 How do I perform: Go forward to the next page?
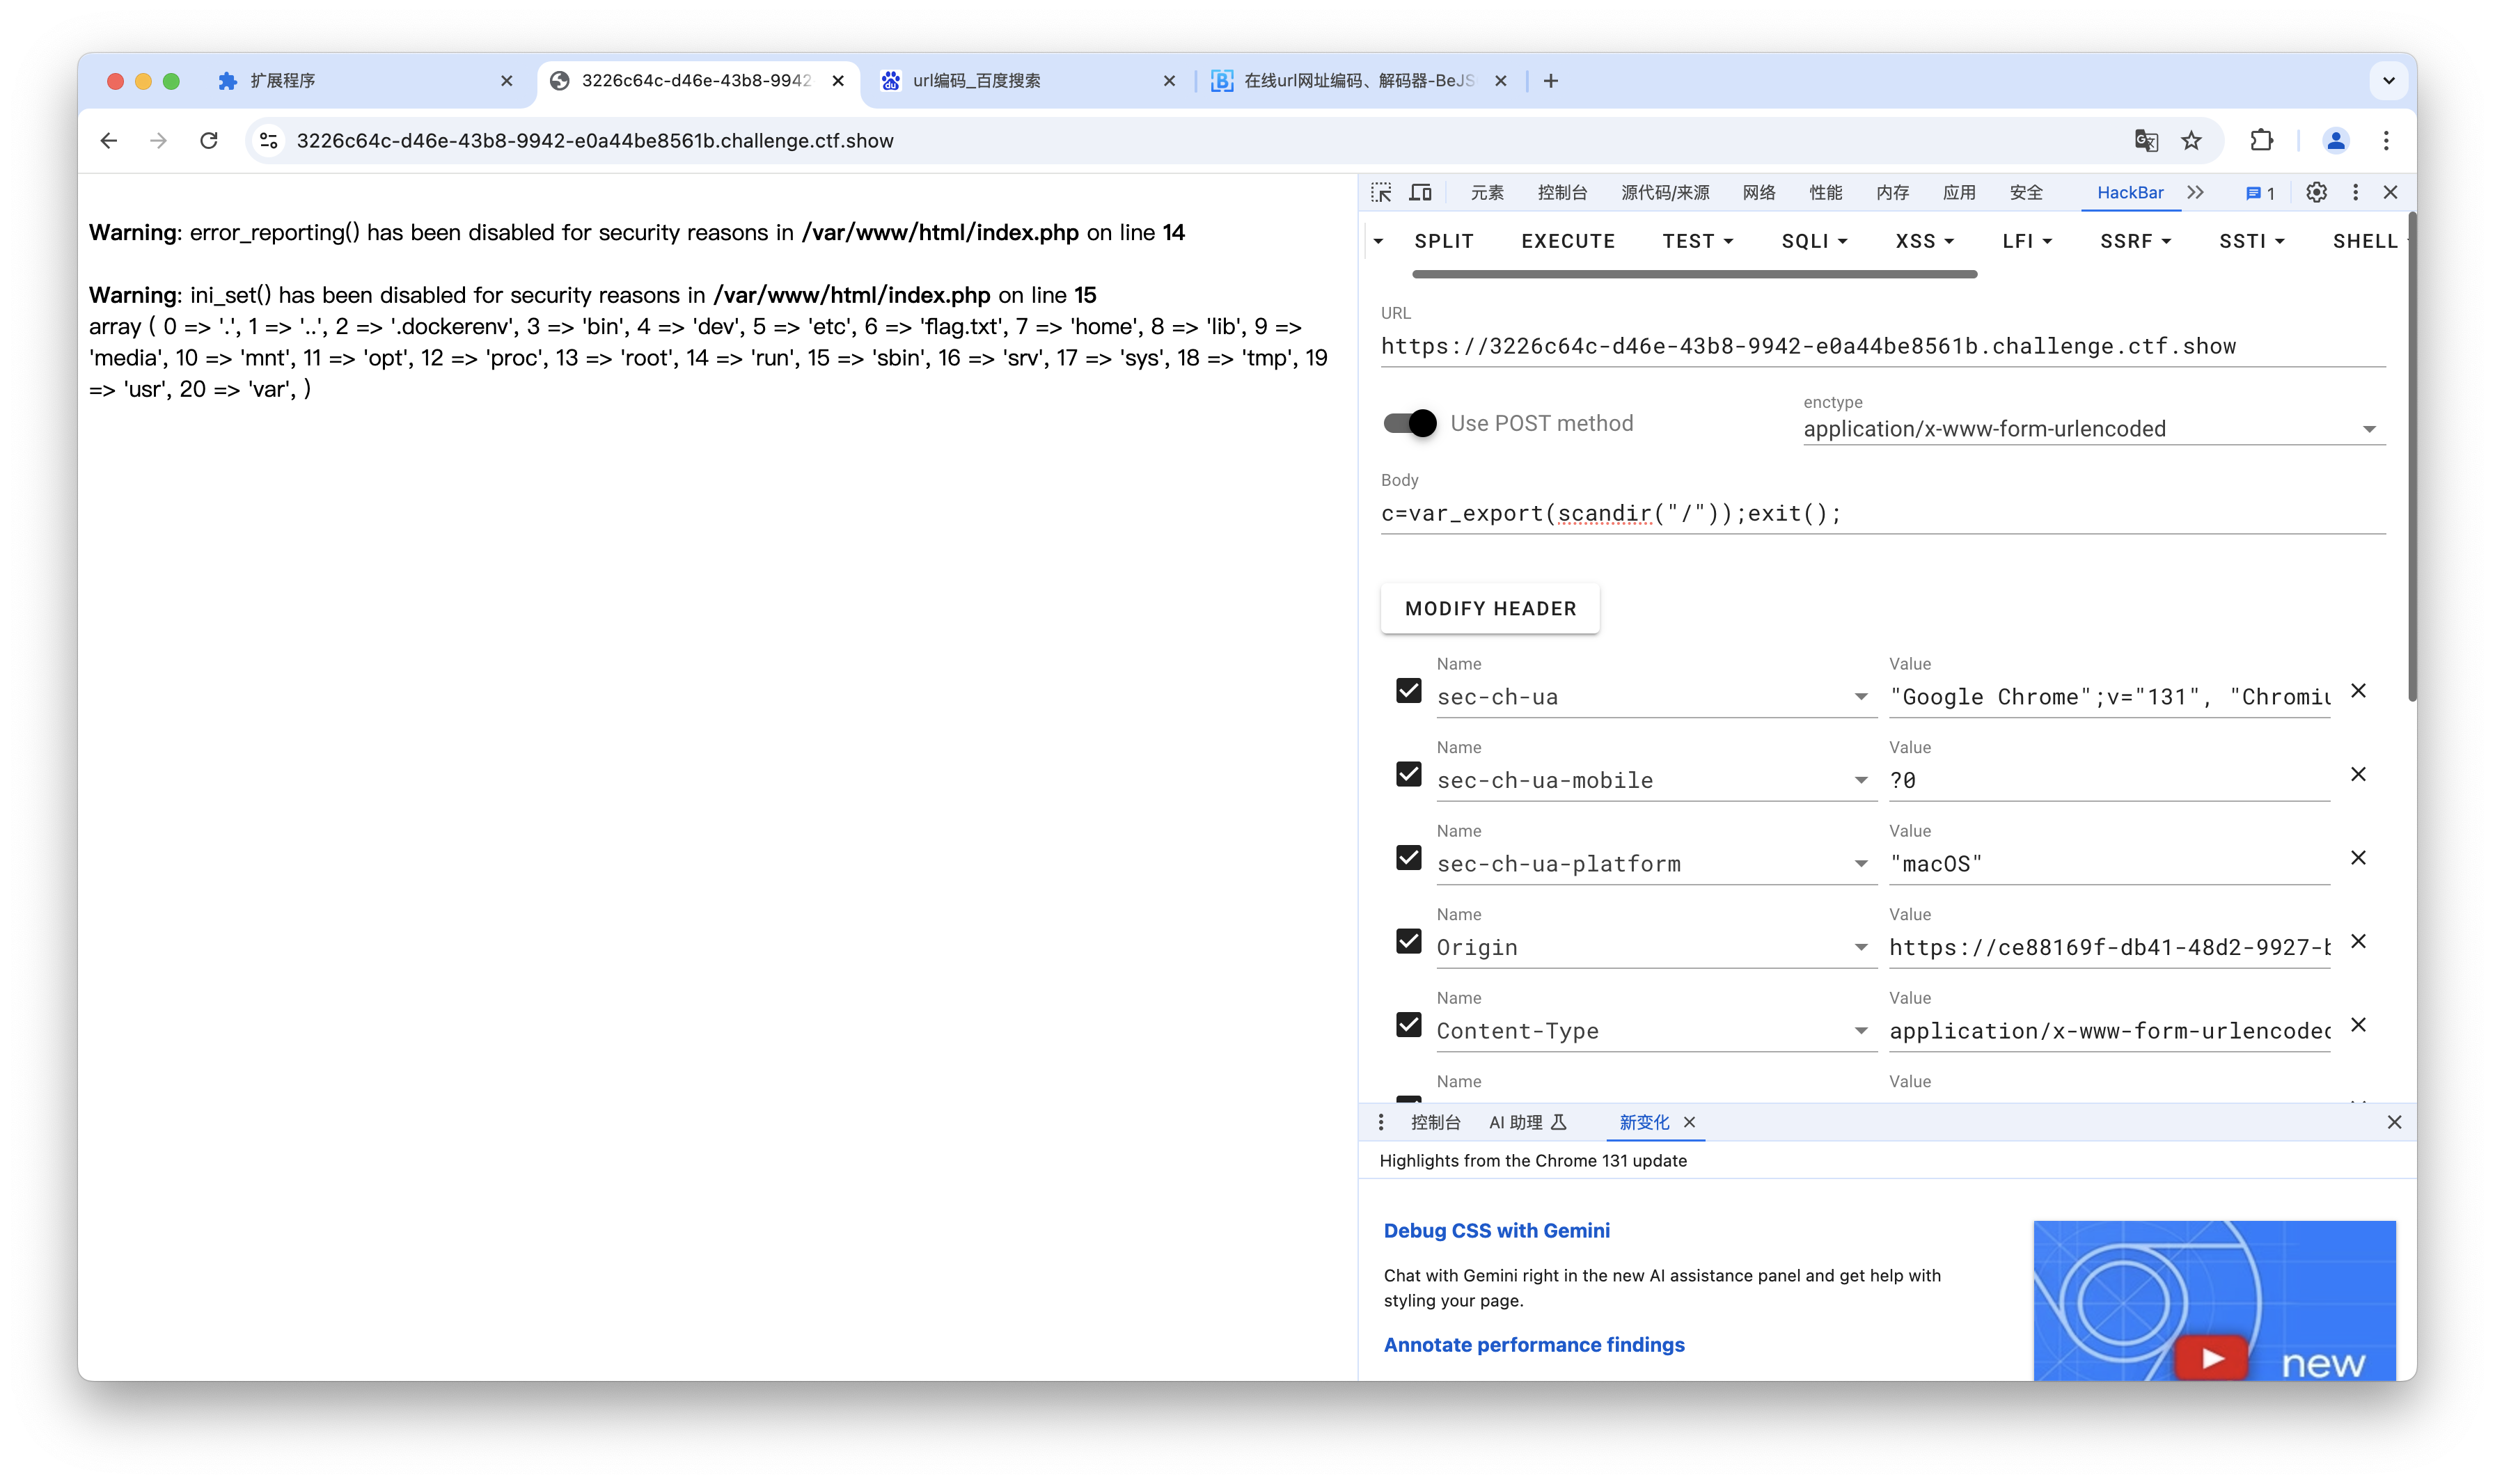158,141
